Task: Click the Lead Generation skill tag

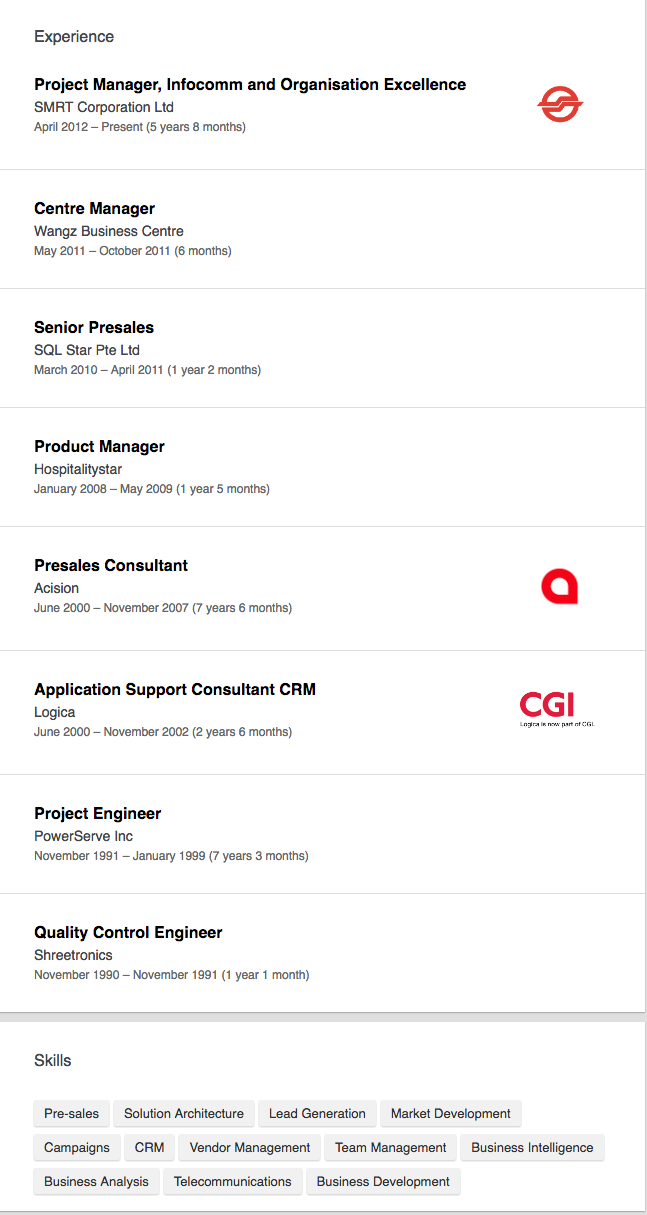Action: pos(317,1114)
